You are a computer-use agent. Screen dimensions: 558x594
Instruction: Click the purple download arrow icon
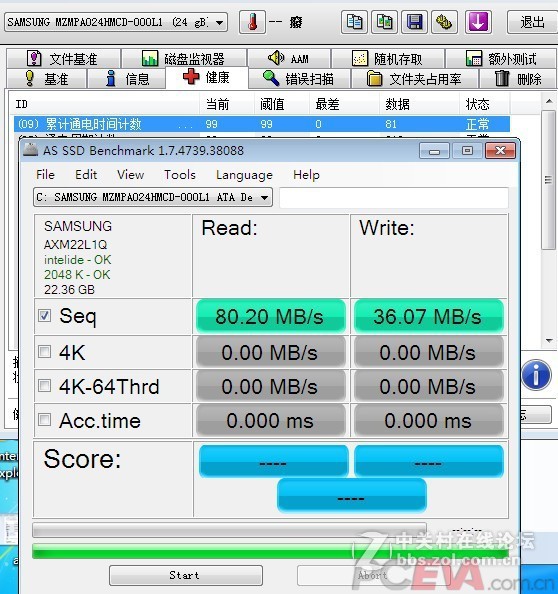[x=478, y=22]
